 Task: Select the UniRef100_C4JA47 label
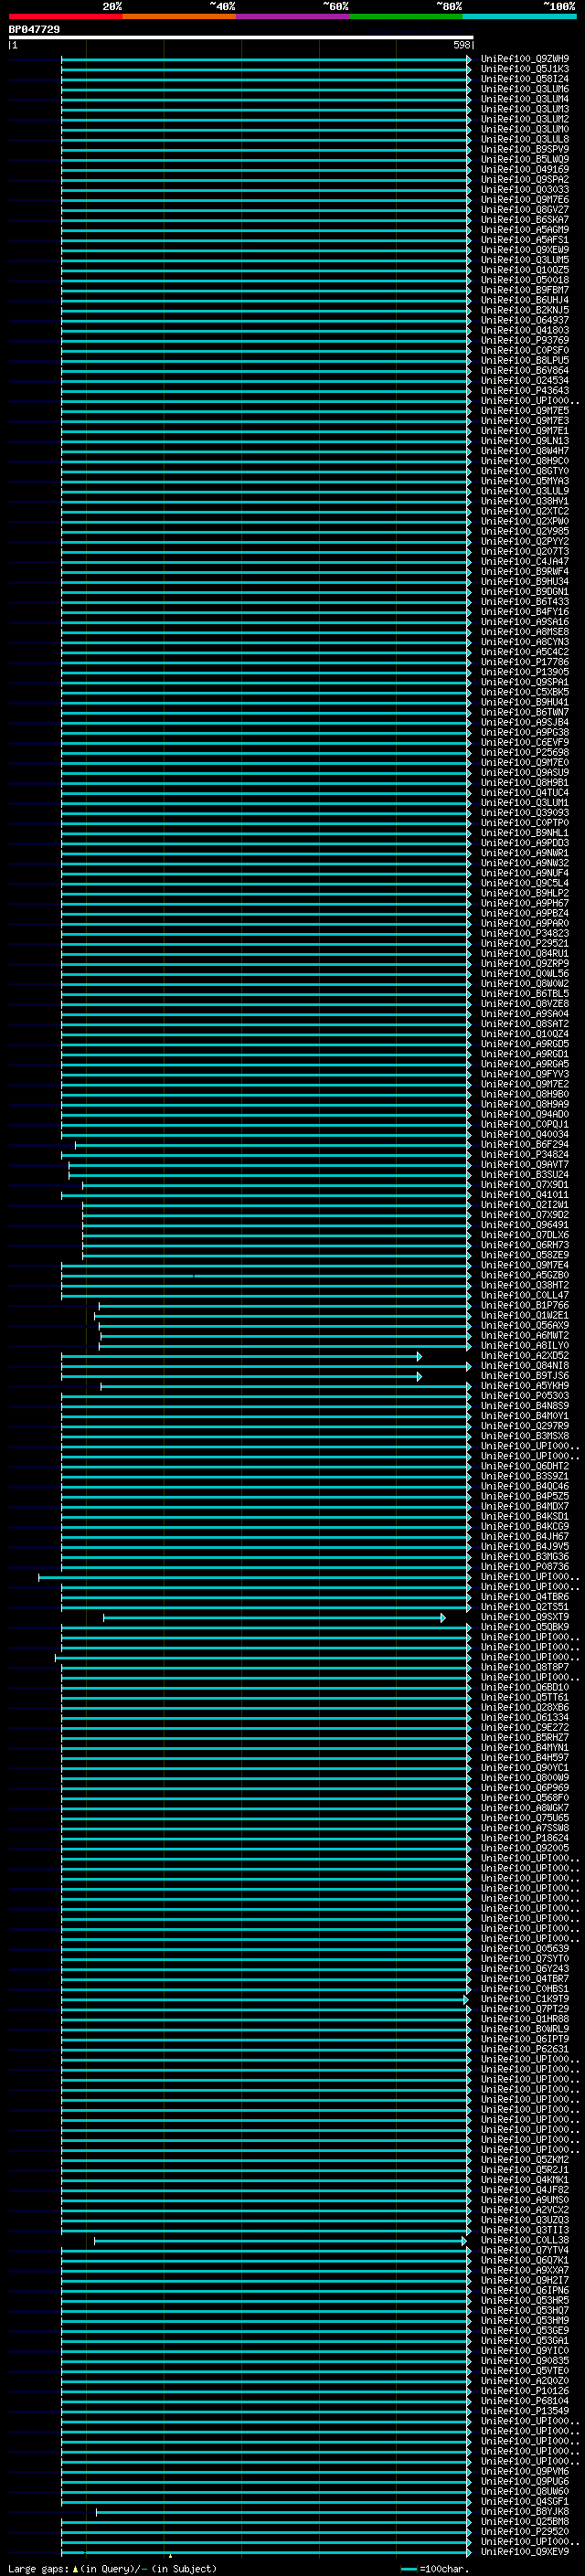coord(525,562)
